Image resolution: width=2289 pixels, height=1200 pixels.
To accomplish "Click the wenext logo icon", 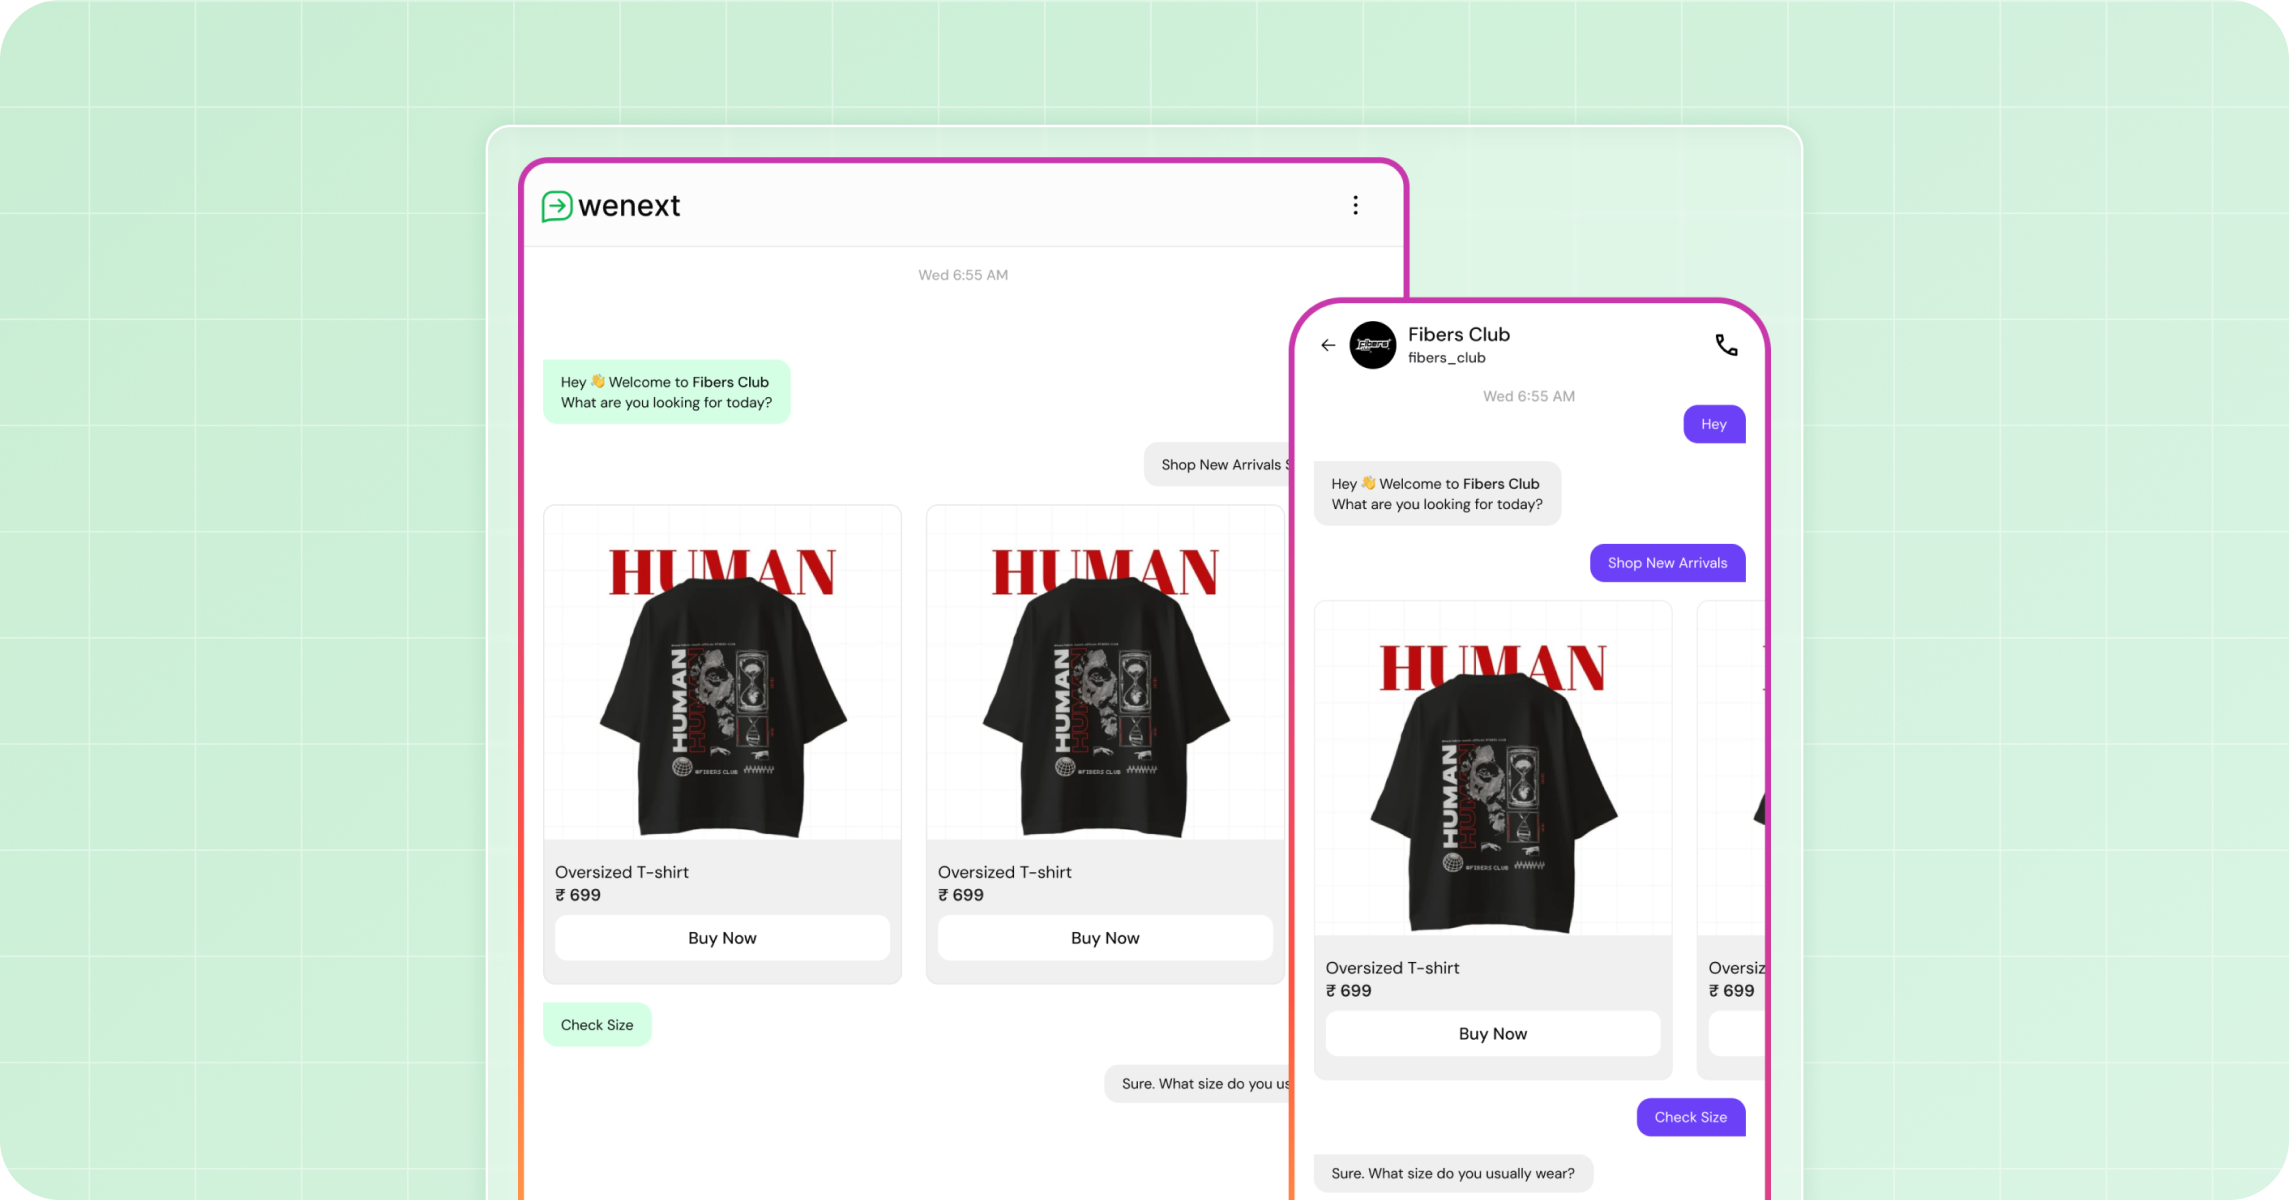I will [x=557, y=206].
